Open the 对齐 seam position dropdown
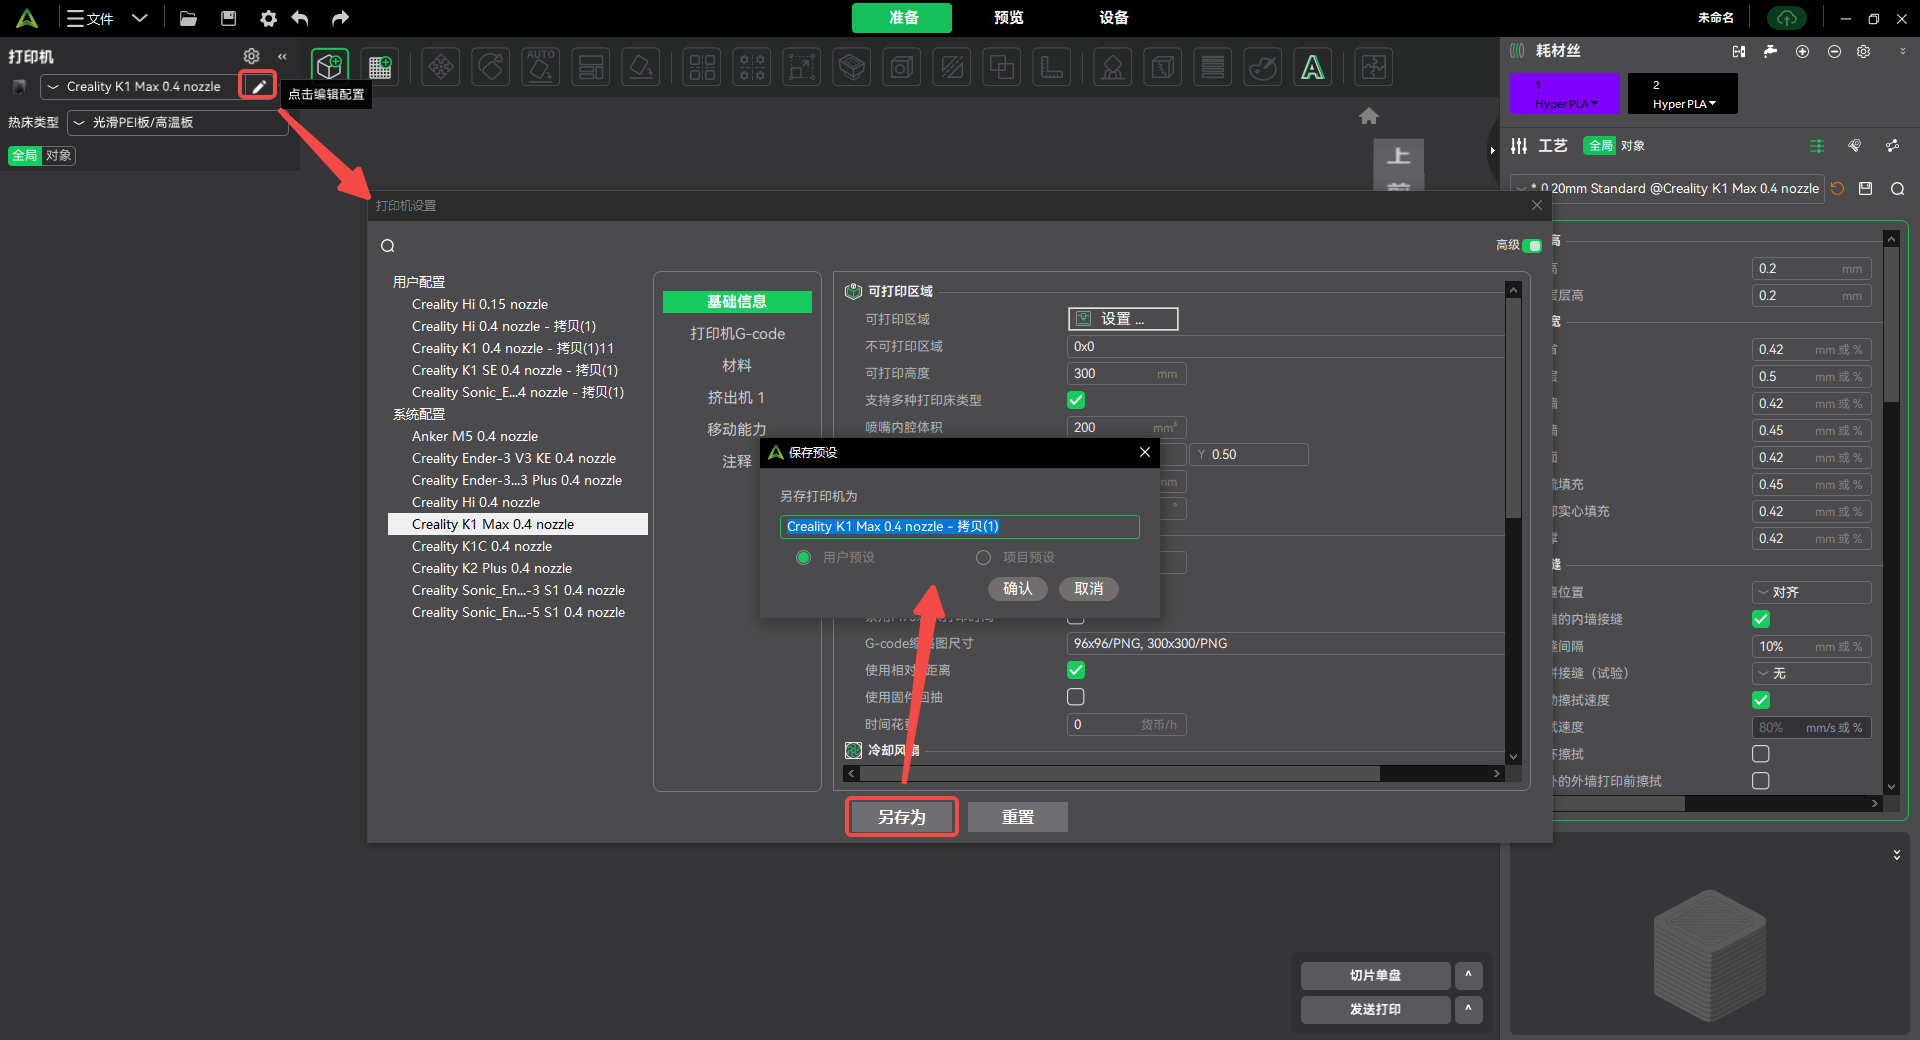The height and width of the screenshot is (1040, 1920). tap(1811, 592)
